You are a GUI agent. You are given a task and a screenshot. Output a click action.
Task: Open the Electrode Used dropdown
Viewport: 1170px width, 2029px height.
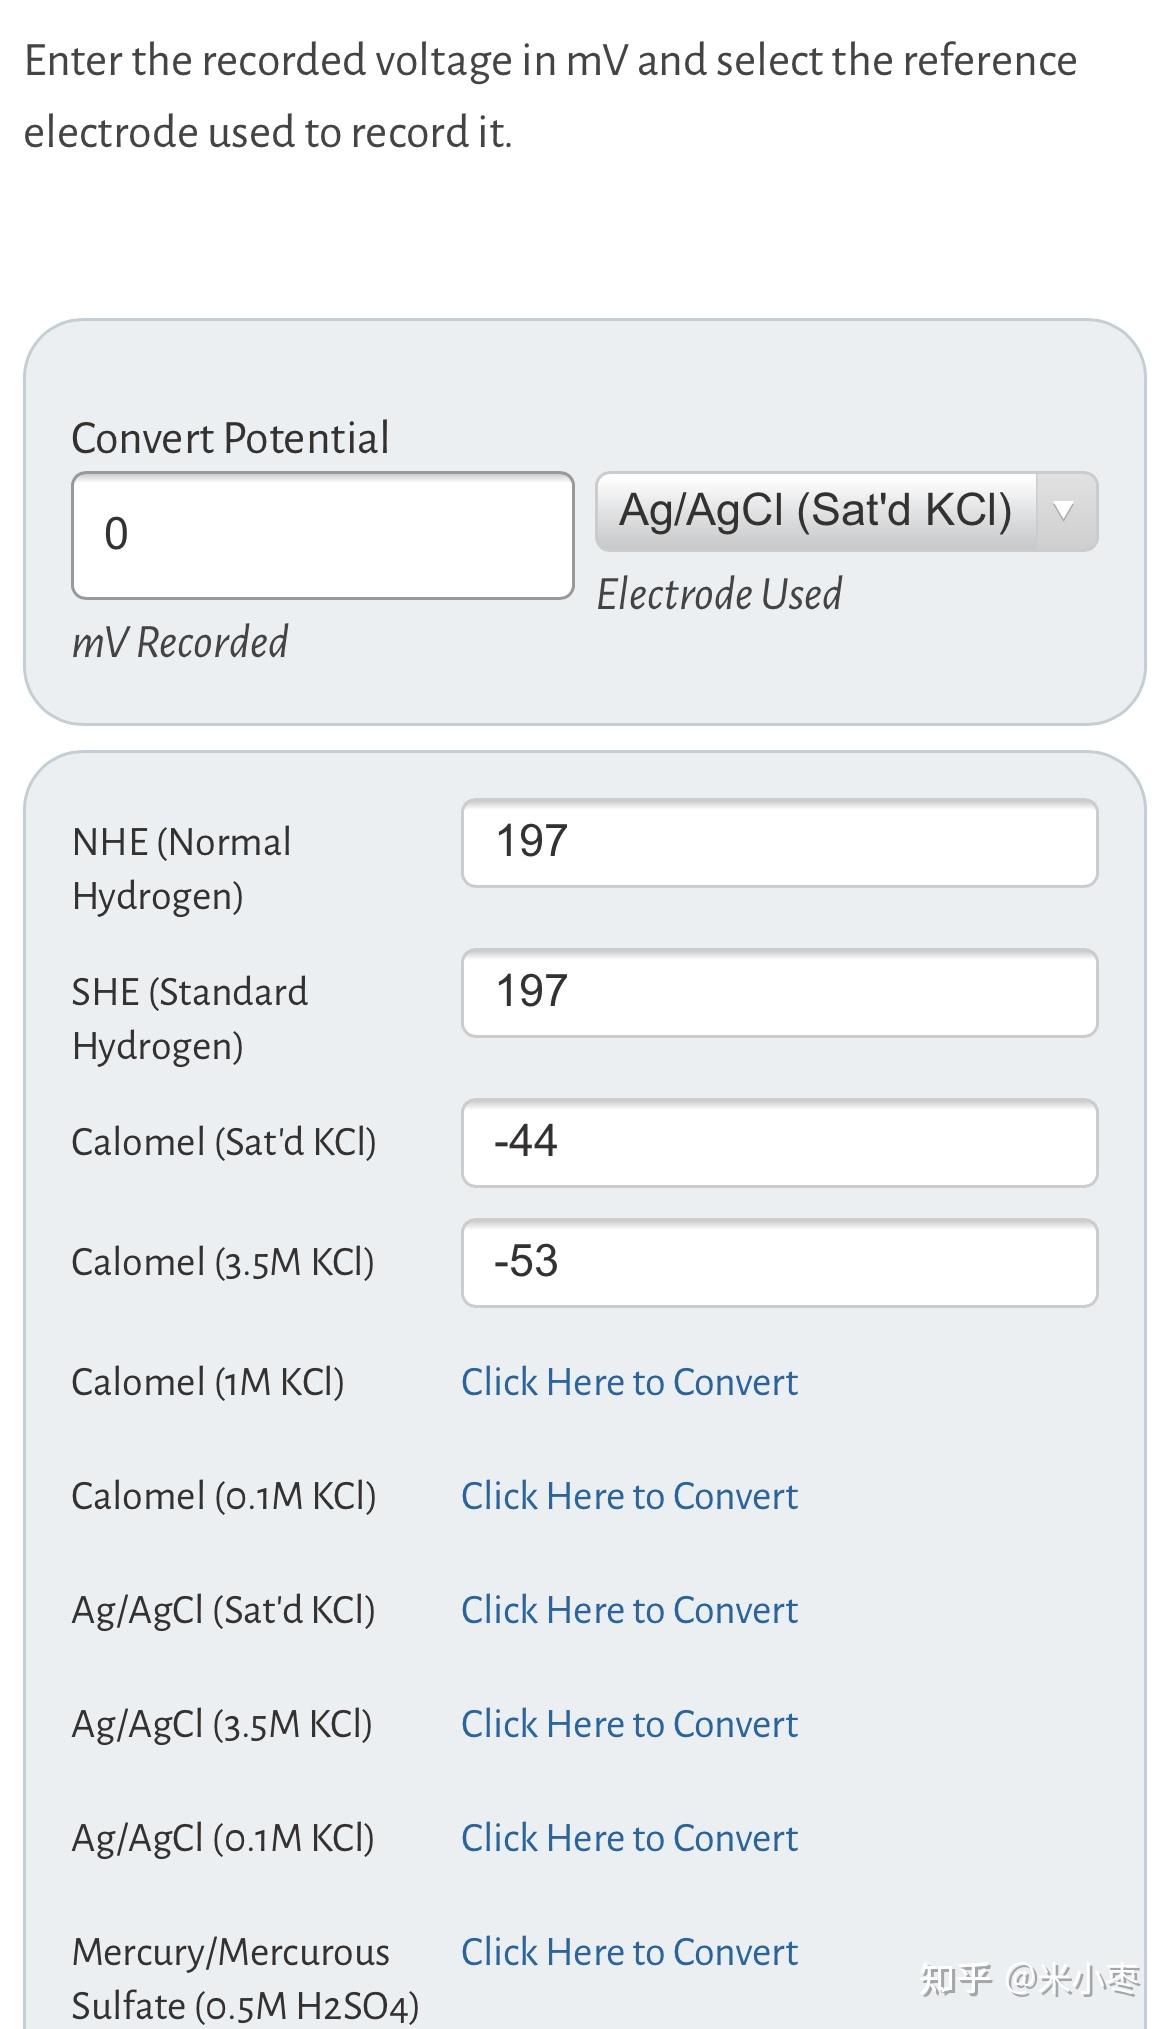pos(816,511)
